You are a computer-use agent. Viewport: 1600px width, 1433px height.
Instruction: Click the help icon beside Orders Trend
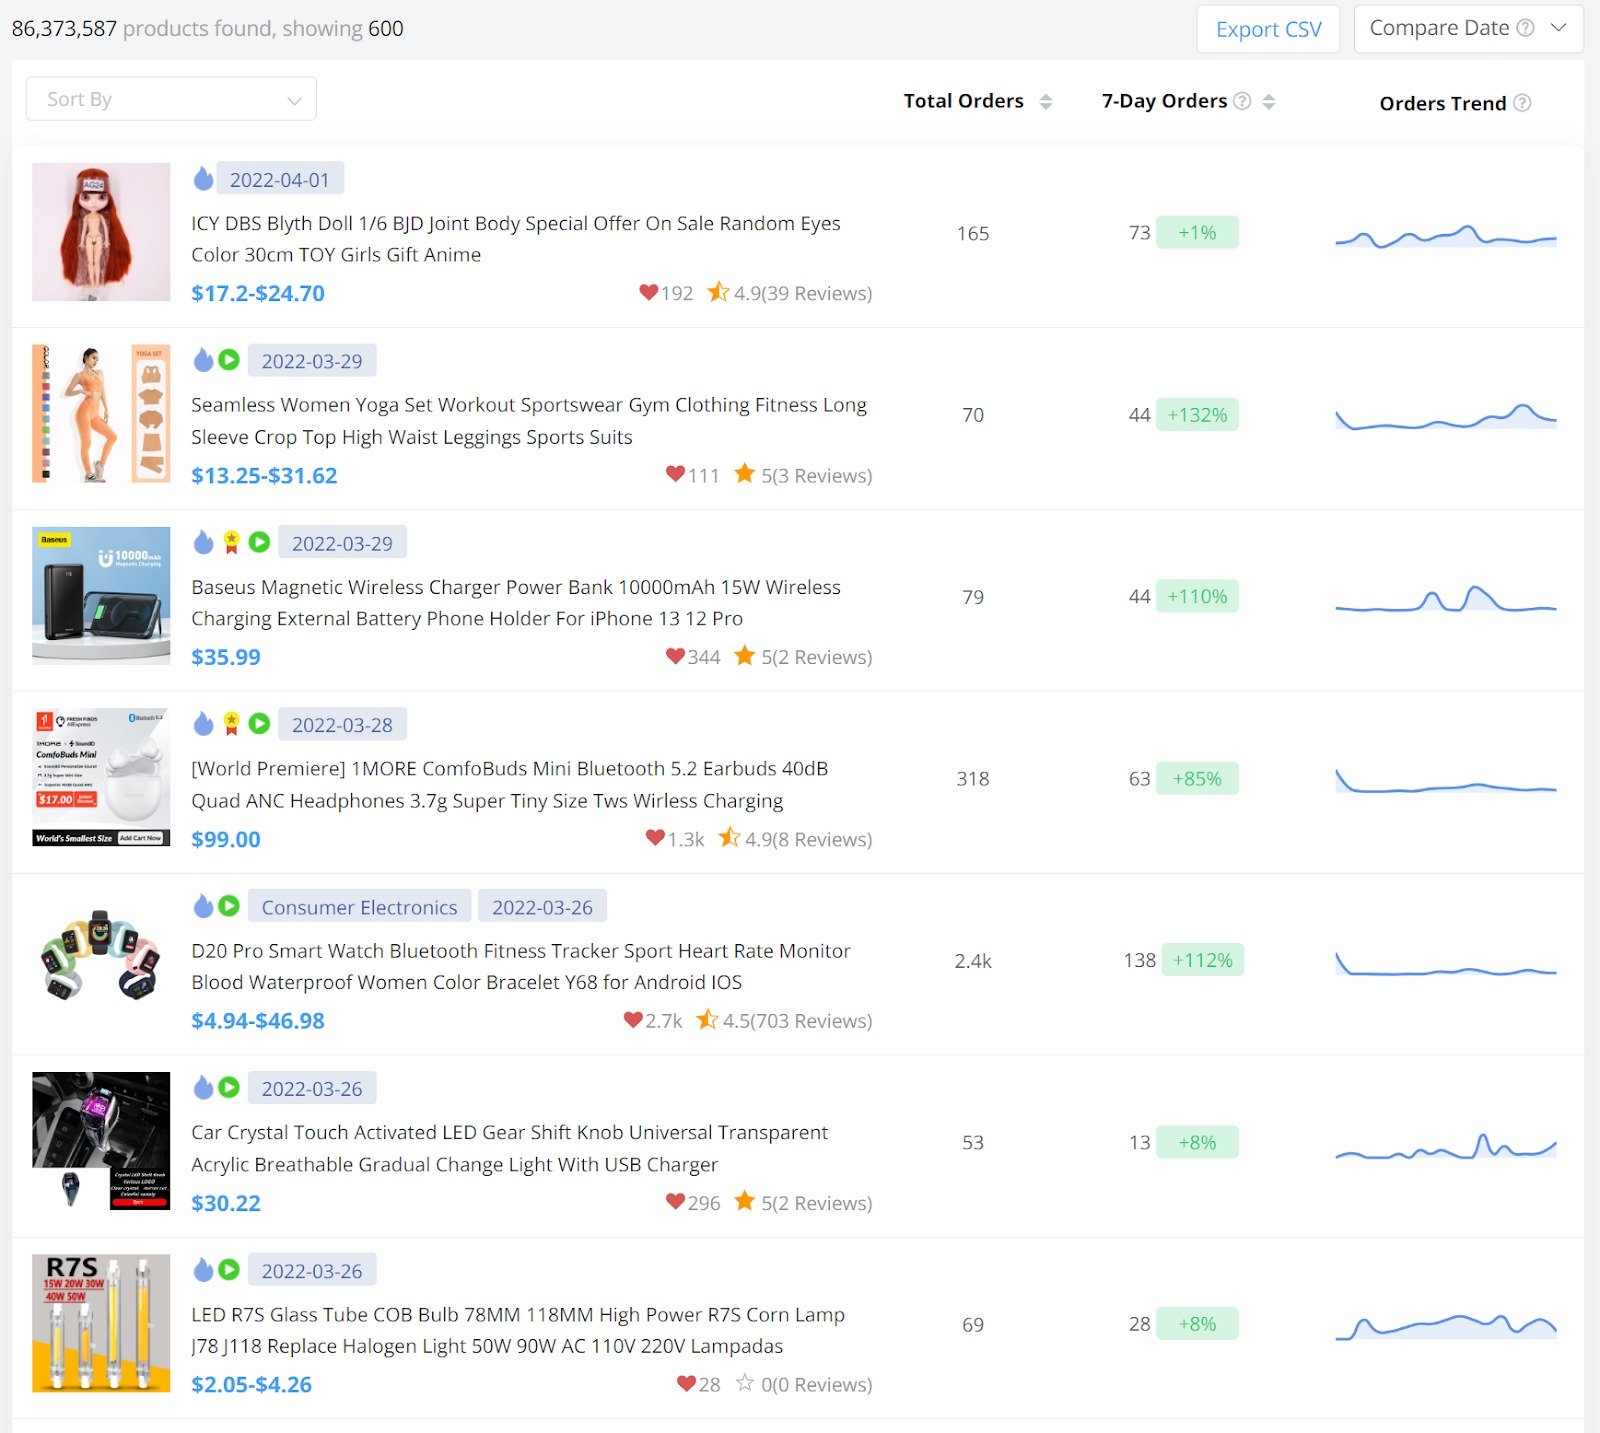point(1522,103)
